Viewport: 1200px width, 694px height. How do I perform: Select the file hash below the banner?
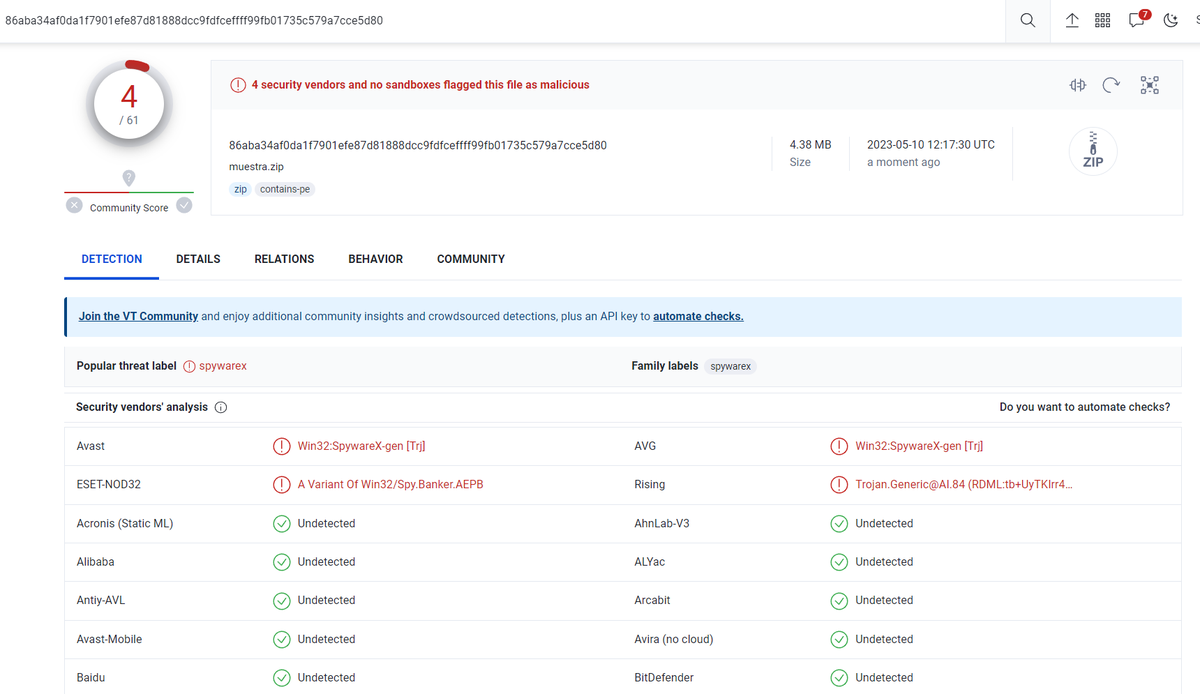click(x=418, y=145)
